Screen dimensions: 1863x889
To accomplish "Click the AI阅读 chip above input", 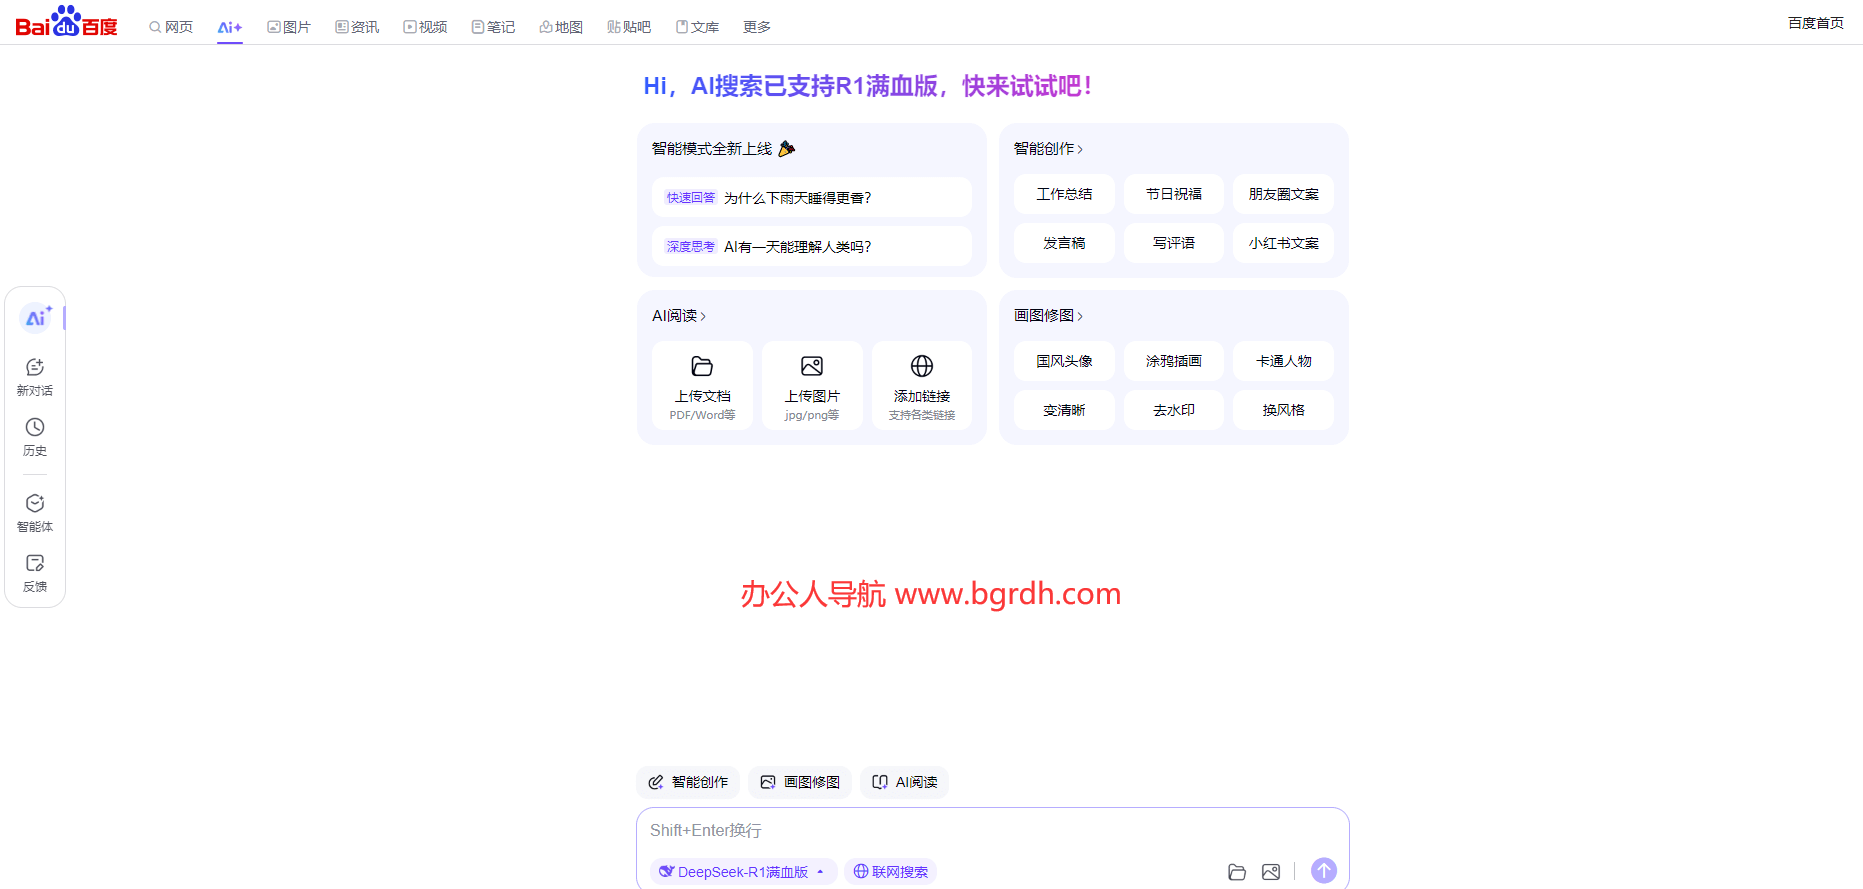I will coord(905,782).
